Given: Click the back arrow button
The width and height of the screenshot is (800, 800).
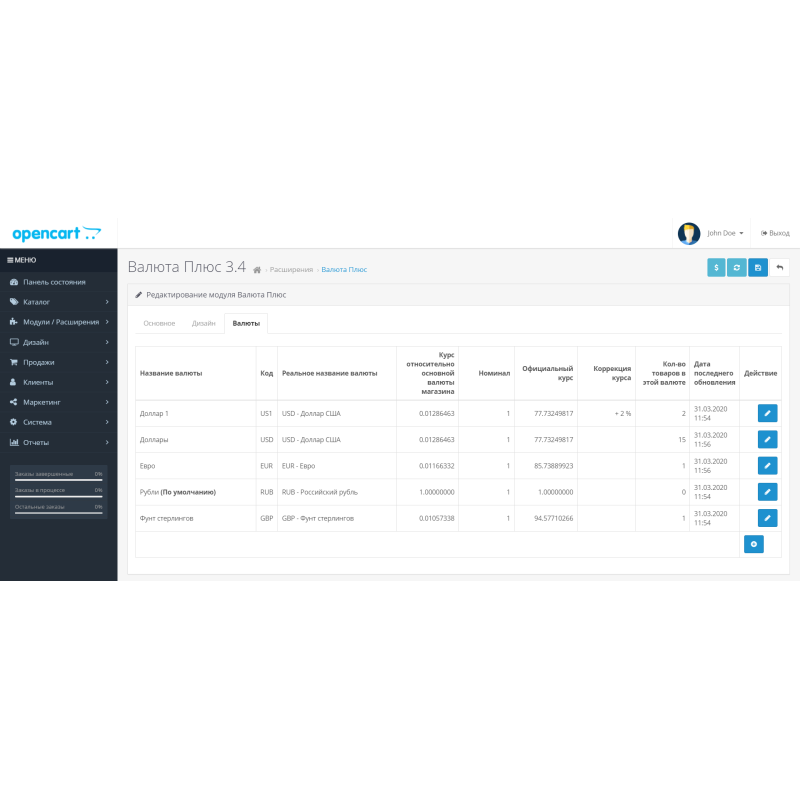Looking at the screenshot, I should coord(779,267).
